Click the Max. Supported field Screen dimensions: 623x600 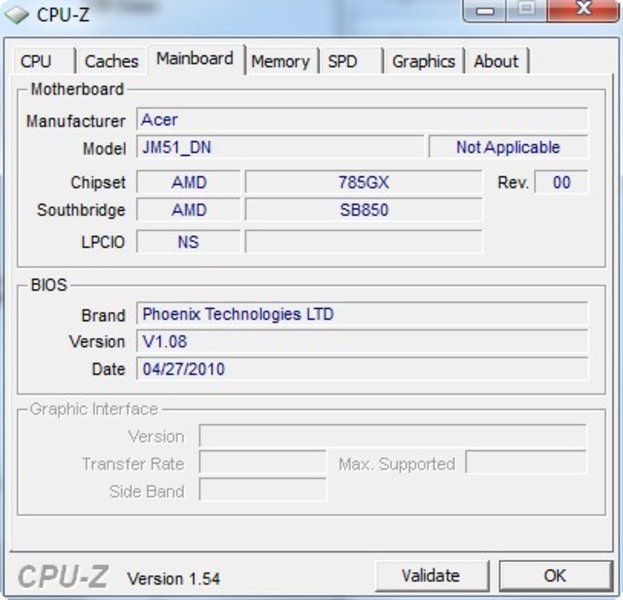pyautogui.click(x=526, y=463)
